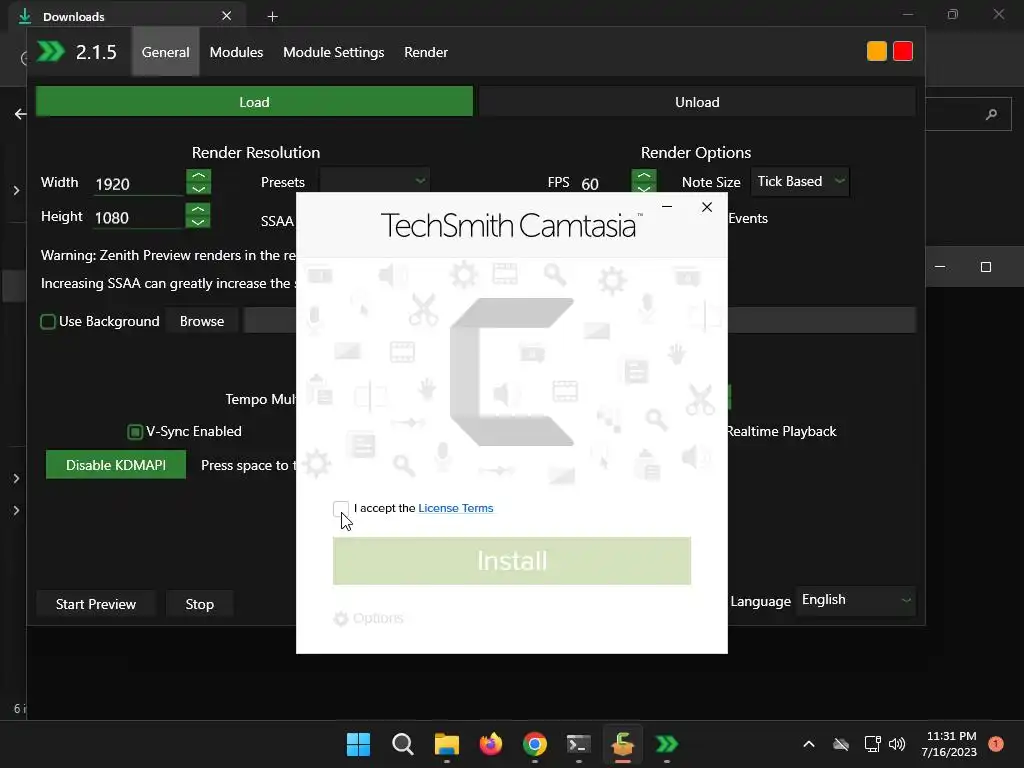Screen dimensions: 1024x768
Task: Click the back arrow in Downloads window
Action: [x=20, y=114]
